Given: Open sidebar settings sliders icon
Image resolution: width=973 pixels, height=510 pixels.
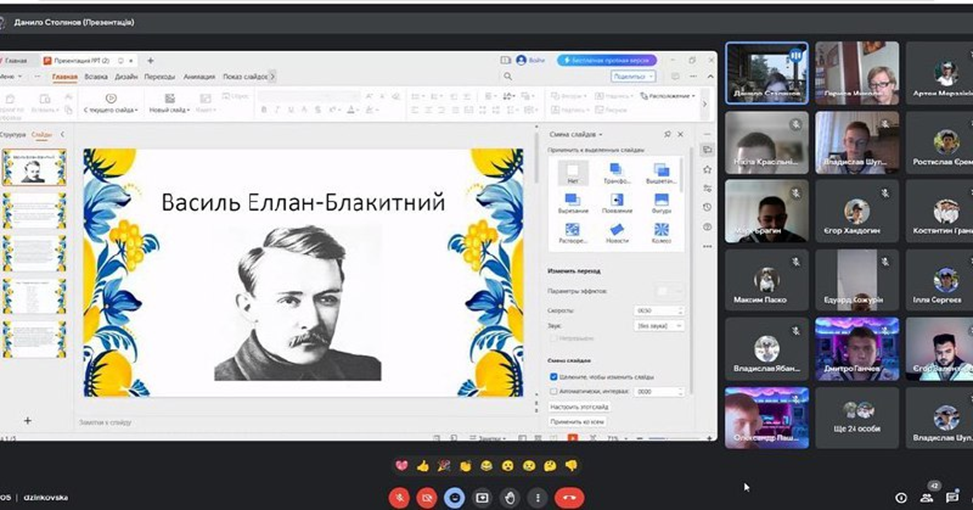Looking at the screenshot, I should (707, 188).
